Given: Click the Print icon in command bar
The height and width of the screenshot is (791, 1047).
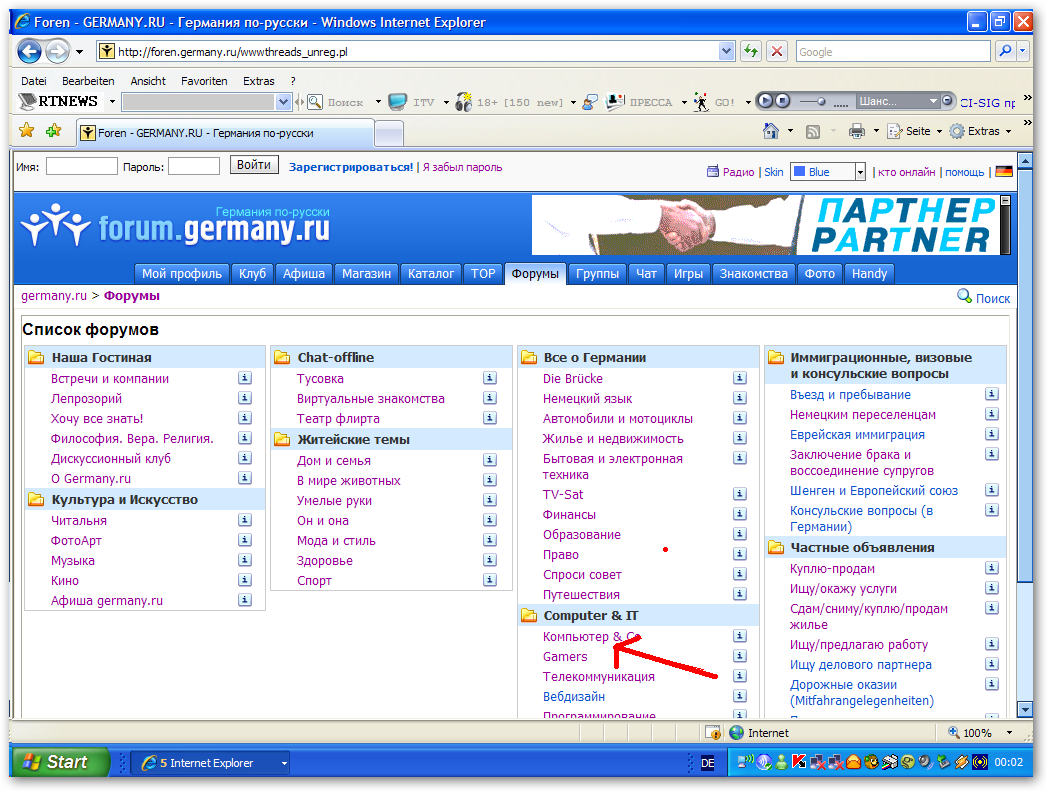Looking at the screenshot, I should (856, 131).
